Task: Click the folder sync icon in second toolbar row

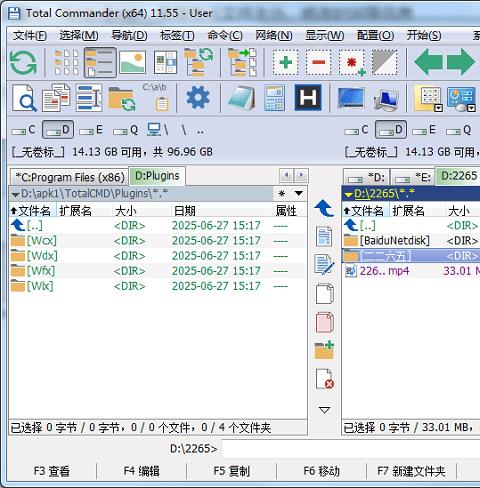Action: click(x=122, y=99)
